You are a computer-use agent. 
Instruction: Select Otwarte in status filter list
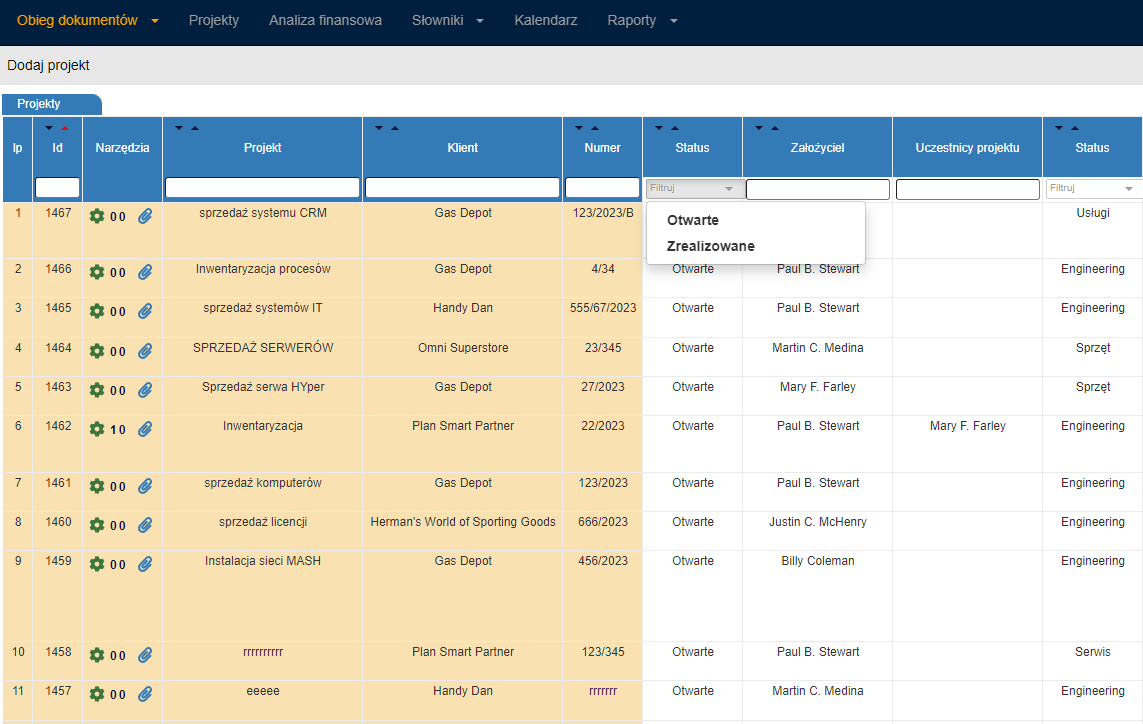coord(693,220)
